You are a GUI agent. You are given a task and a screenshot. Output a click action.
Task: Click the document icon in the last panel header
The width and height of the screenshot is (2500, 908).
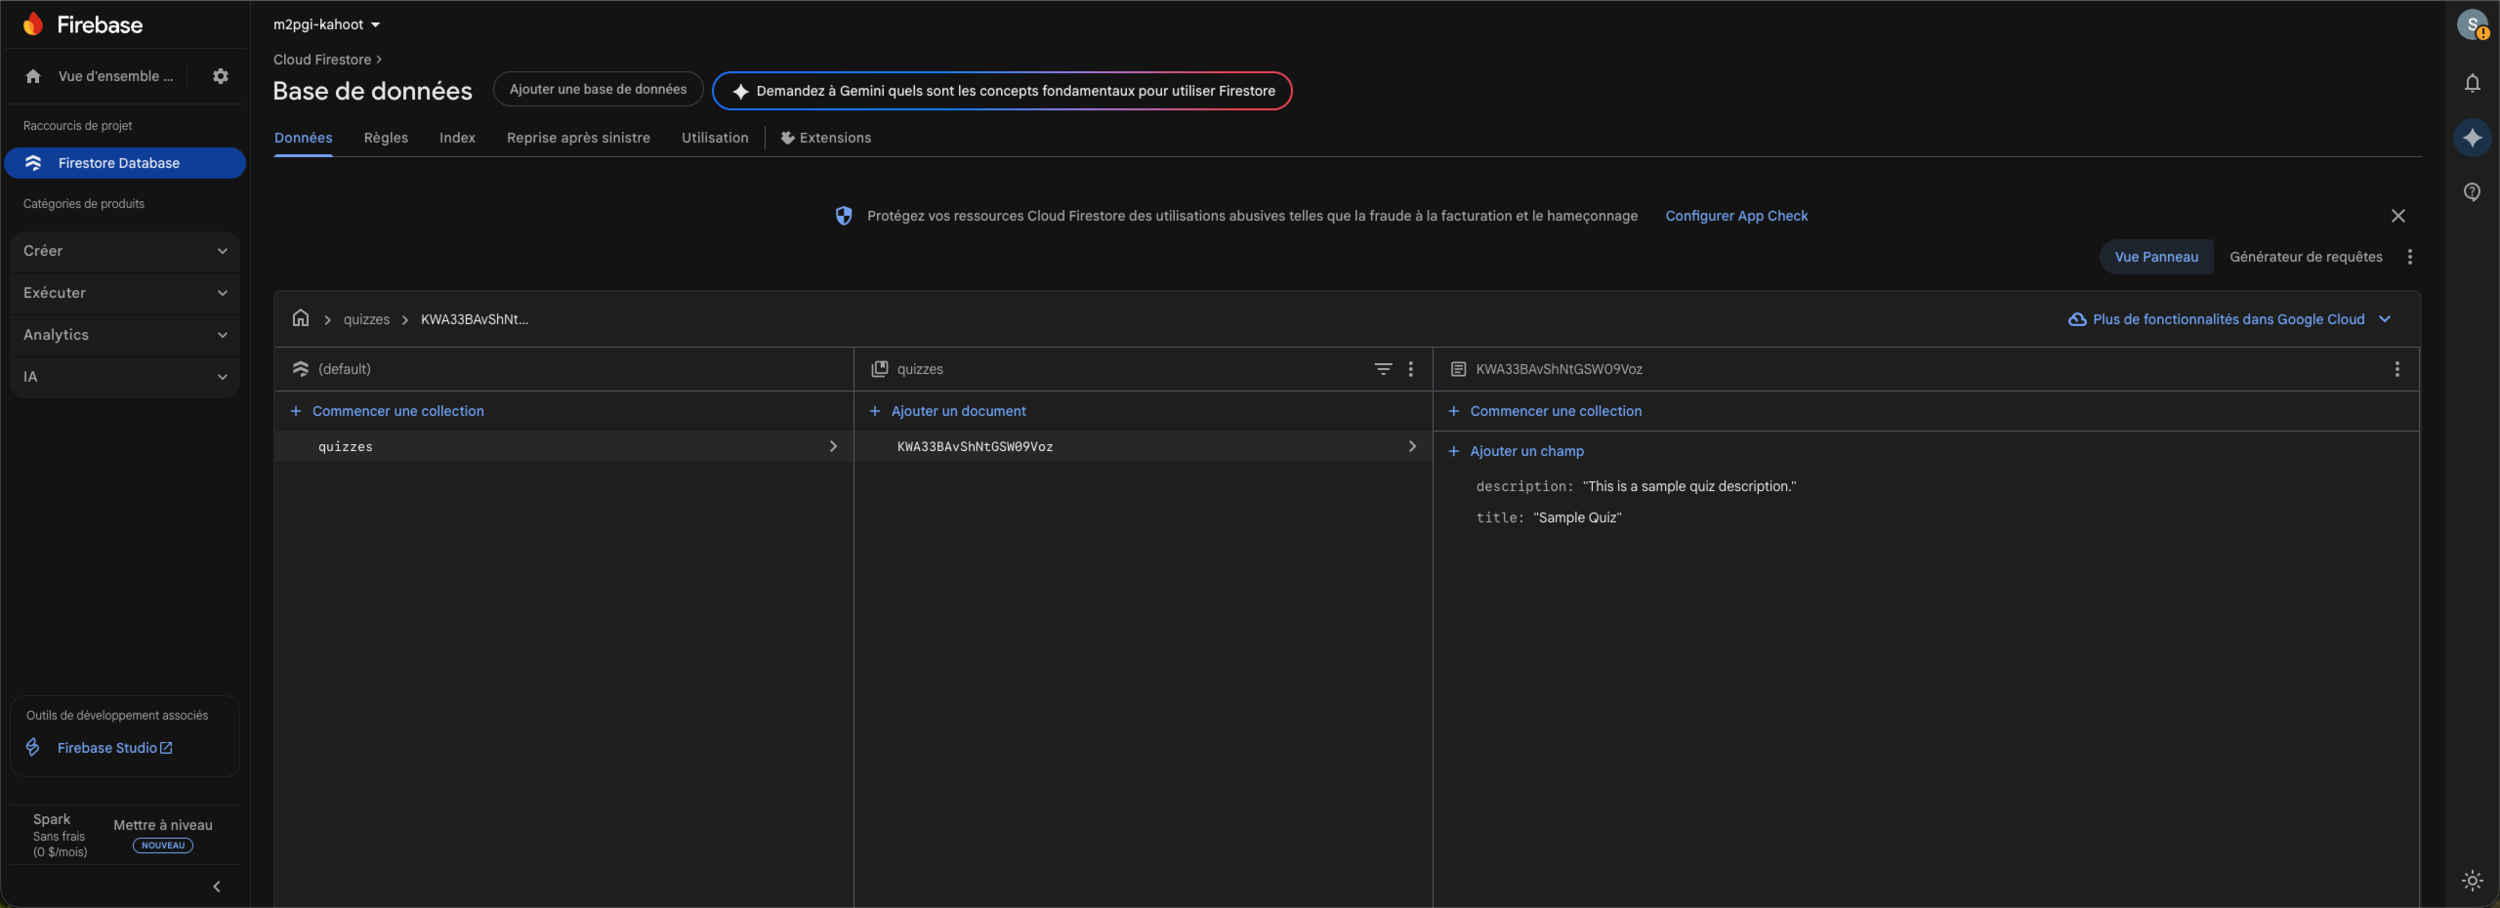pyautogui.click(x=1459, y=369)
